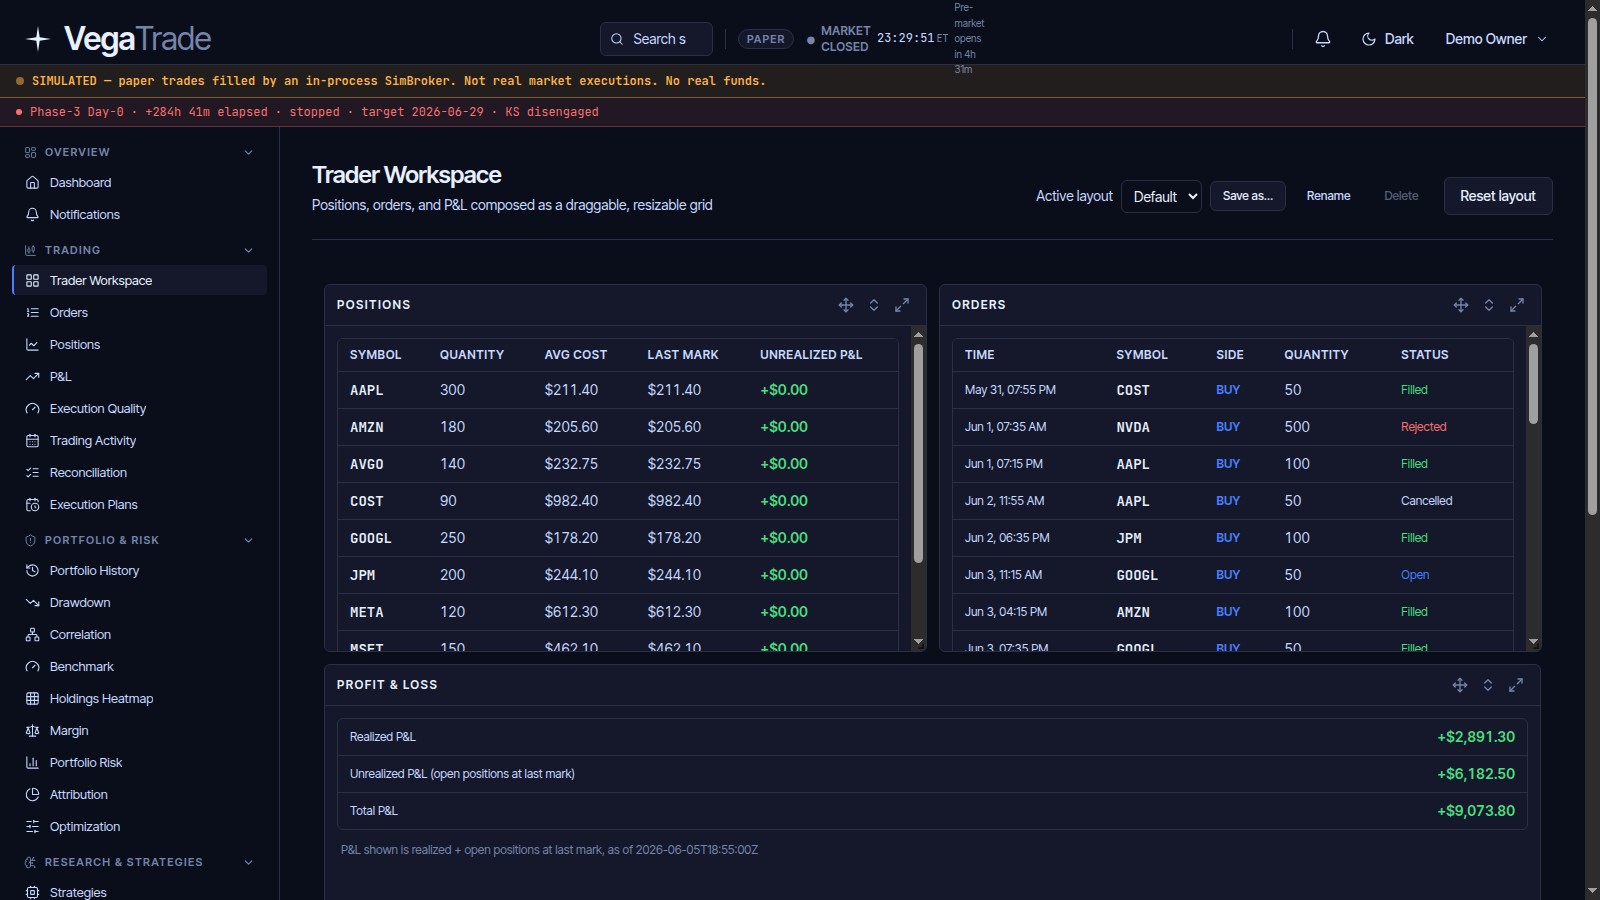Image resolution: width=1600 pixels, height=900 pixels.
Task: Click Portfolio History icon
Action: pos(32,571)
